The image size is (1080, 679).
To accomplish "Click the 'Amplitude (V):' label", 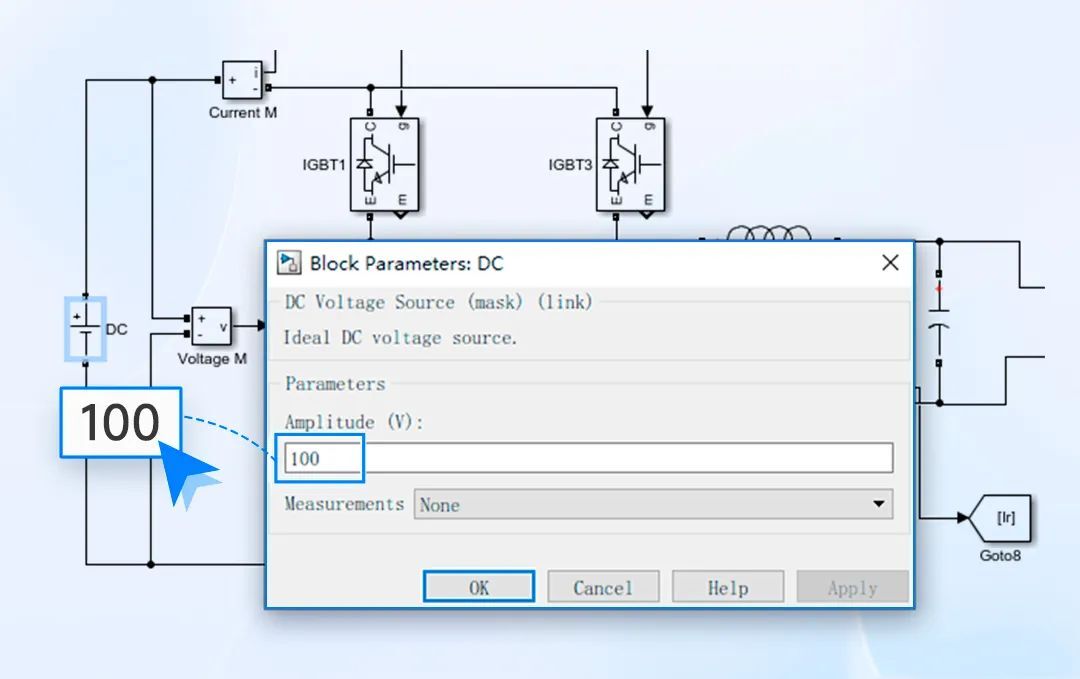I will click(x=354, y=421).
